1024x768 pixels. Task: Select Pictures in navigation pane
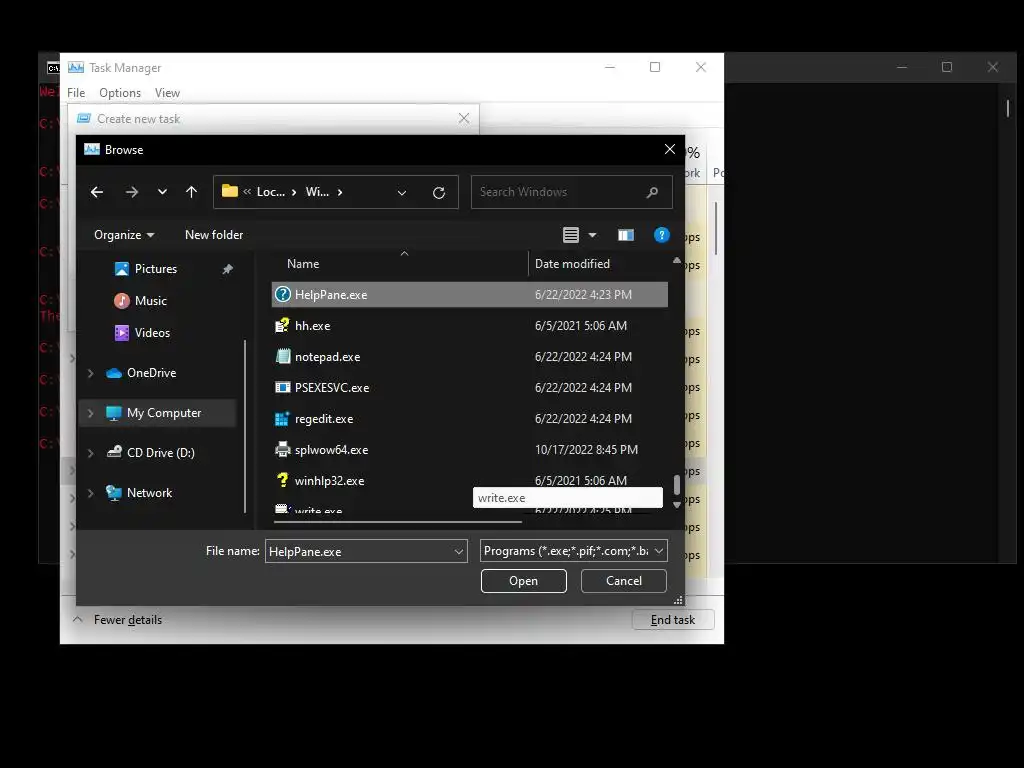[x=155, y=268]
